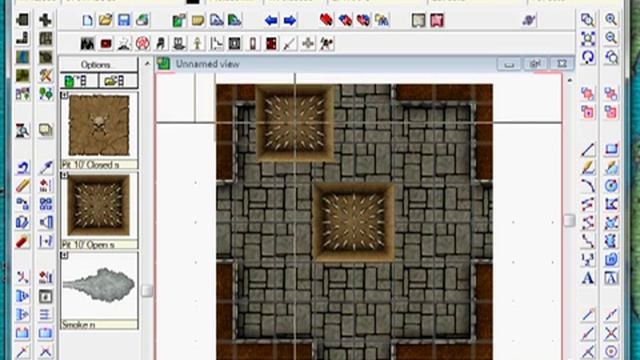Click the large A outlined-text icon

(x=611, y=278)
